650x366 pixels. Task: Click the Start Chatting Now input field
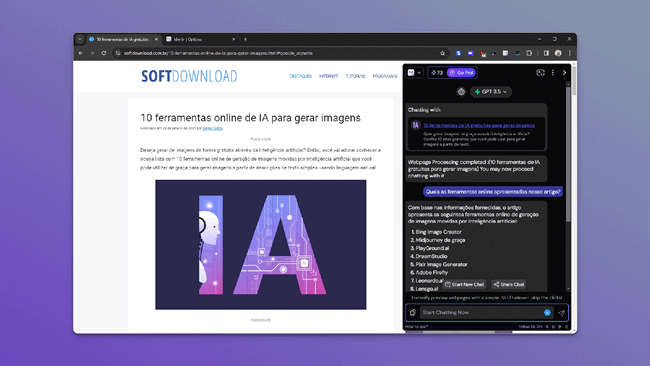point(482,313)
